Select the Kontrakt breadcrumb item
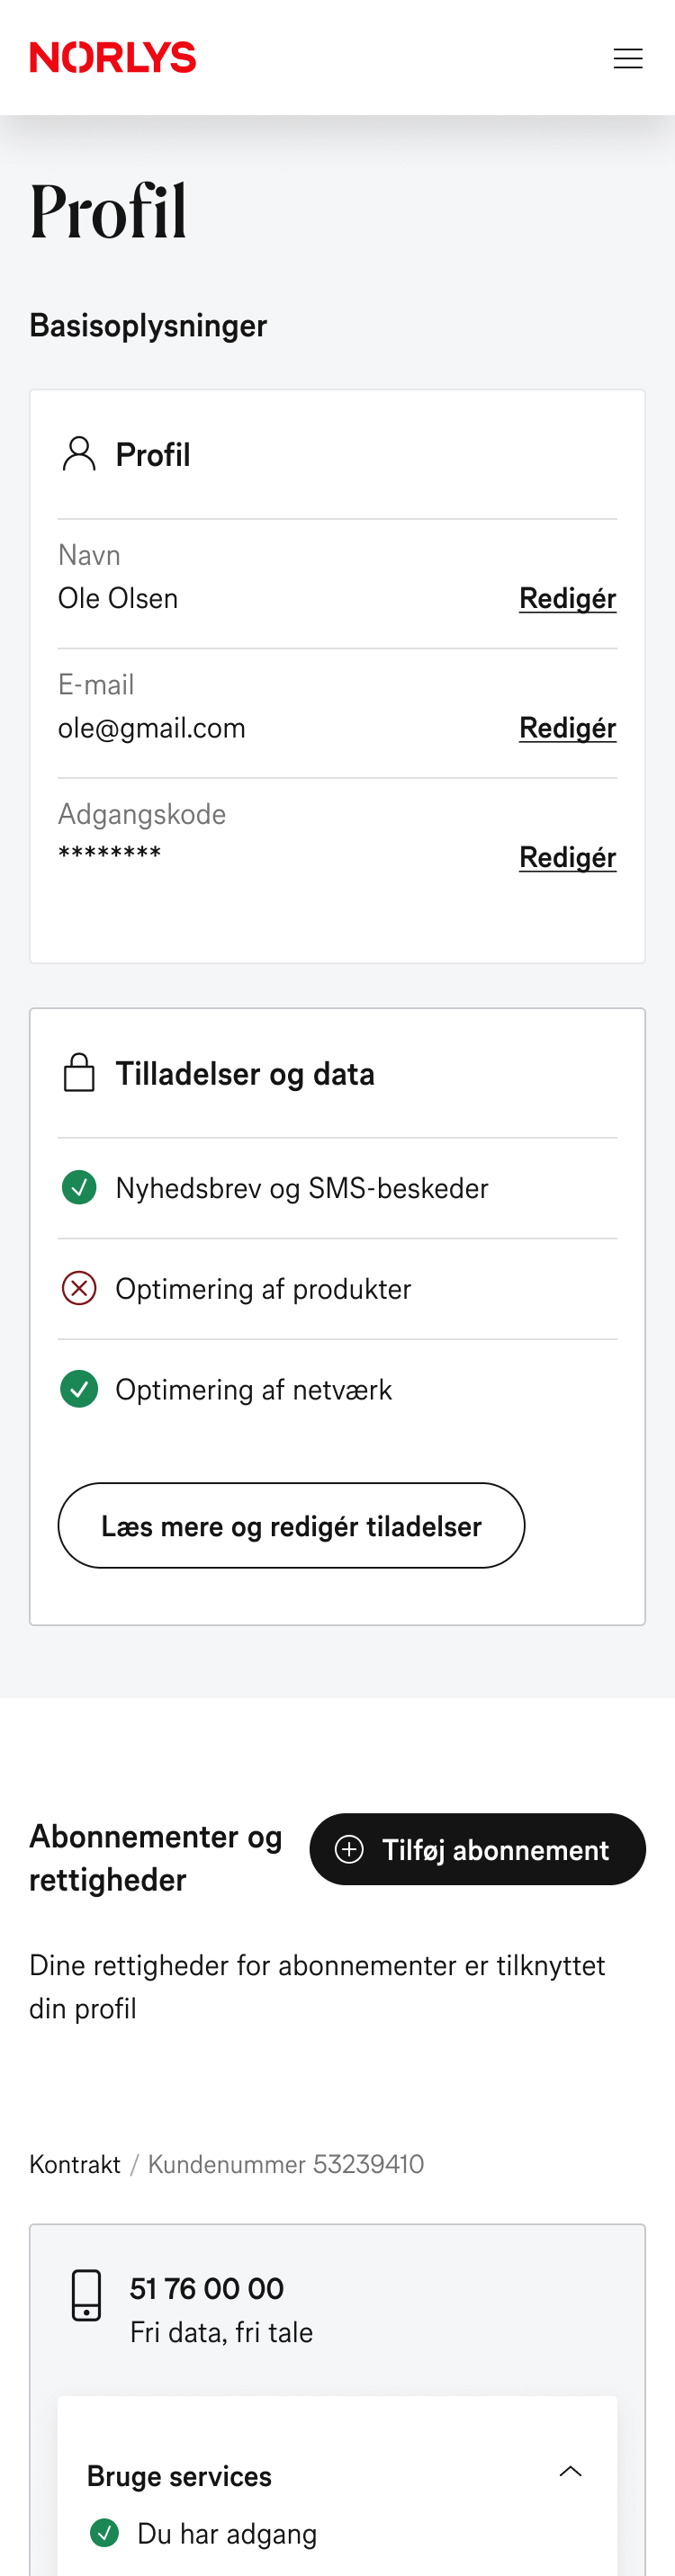 tap(75, 2165)
